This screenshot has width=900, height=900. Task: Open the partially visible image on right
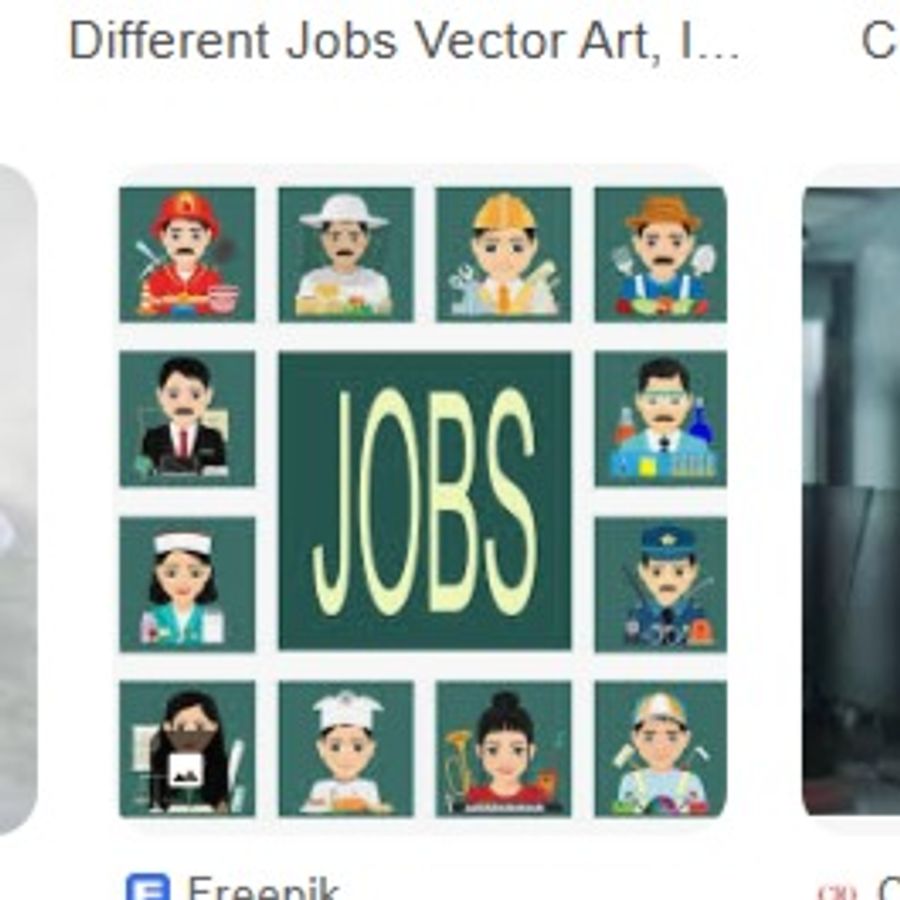[851, 501]
